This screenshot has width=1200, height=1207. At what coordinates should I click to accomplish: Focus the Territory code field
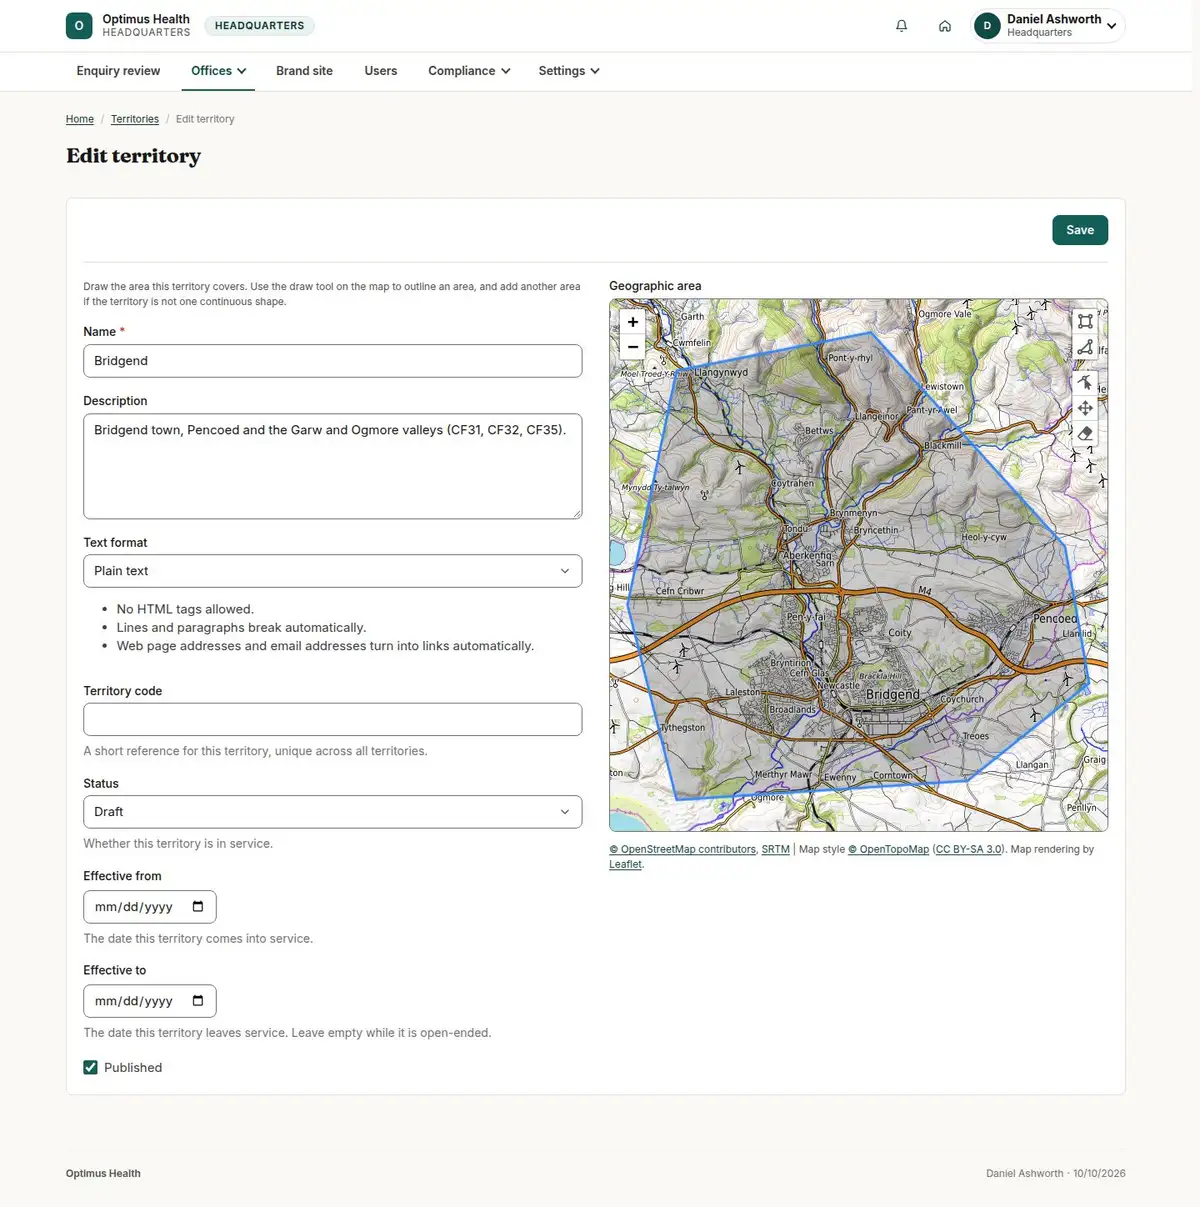tap(333, 720)
